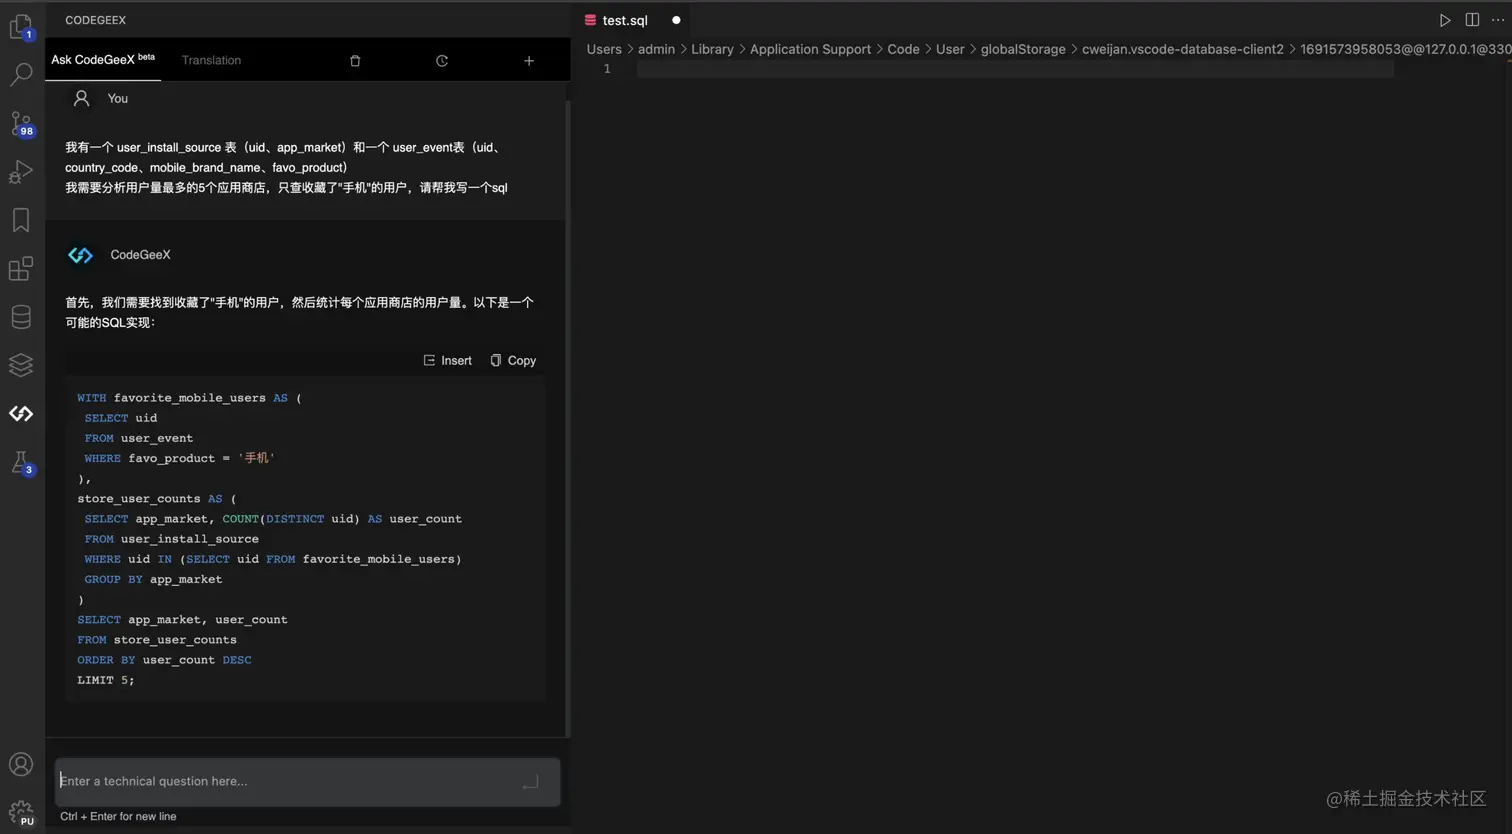1512x834 pixels.
Task: Open Library breadcrumb segment
Action: pyautogui.click(x=712, y=49)
